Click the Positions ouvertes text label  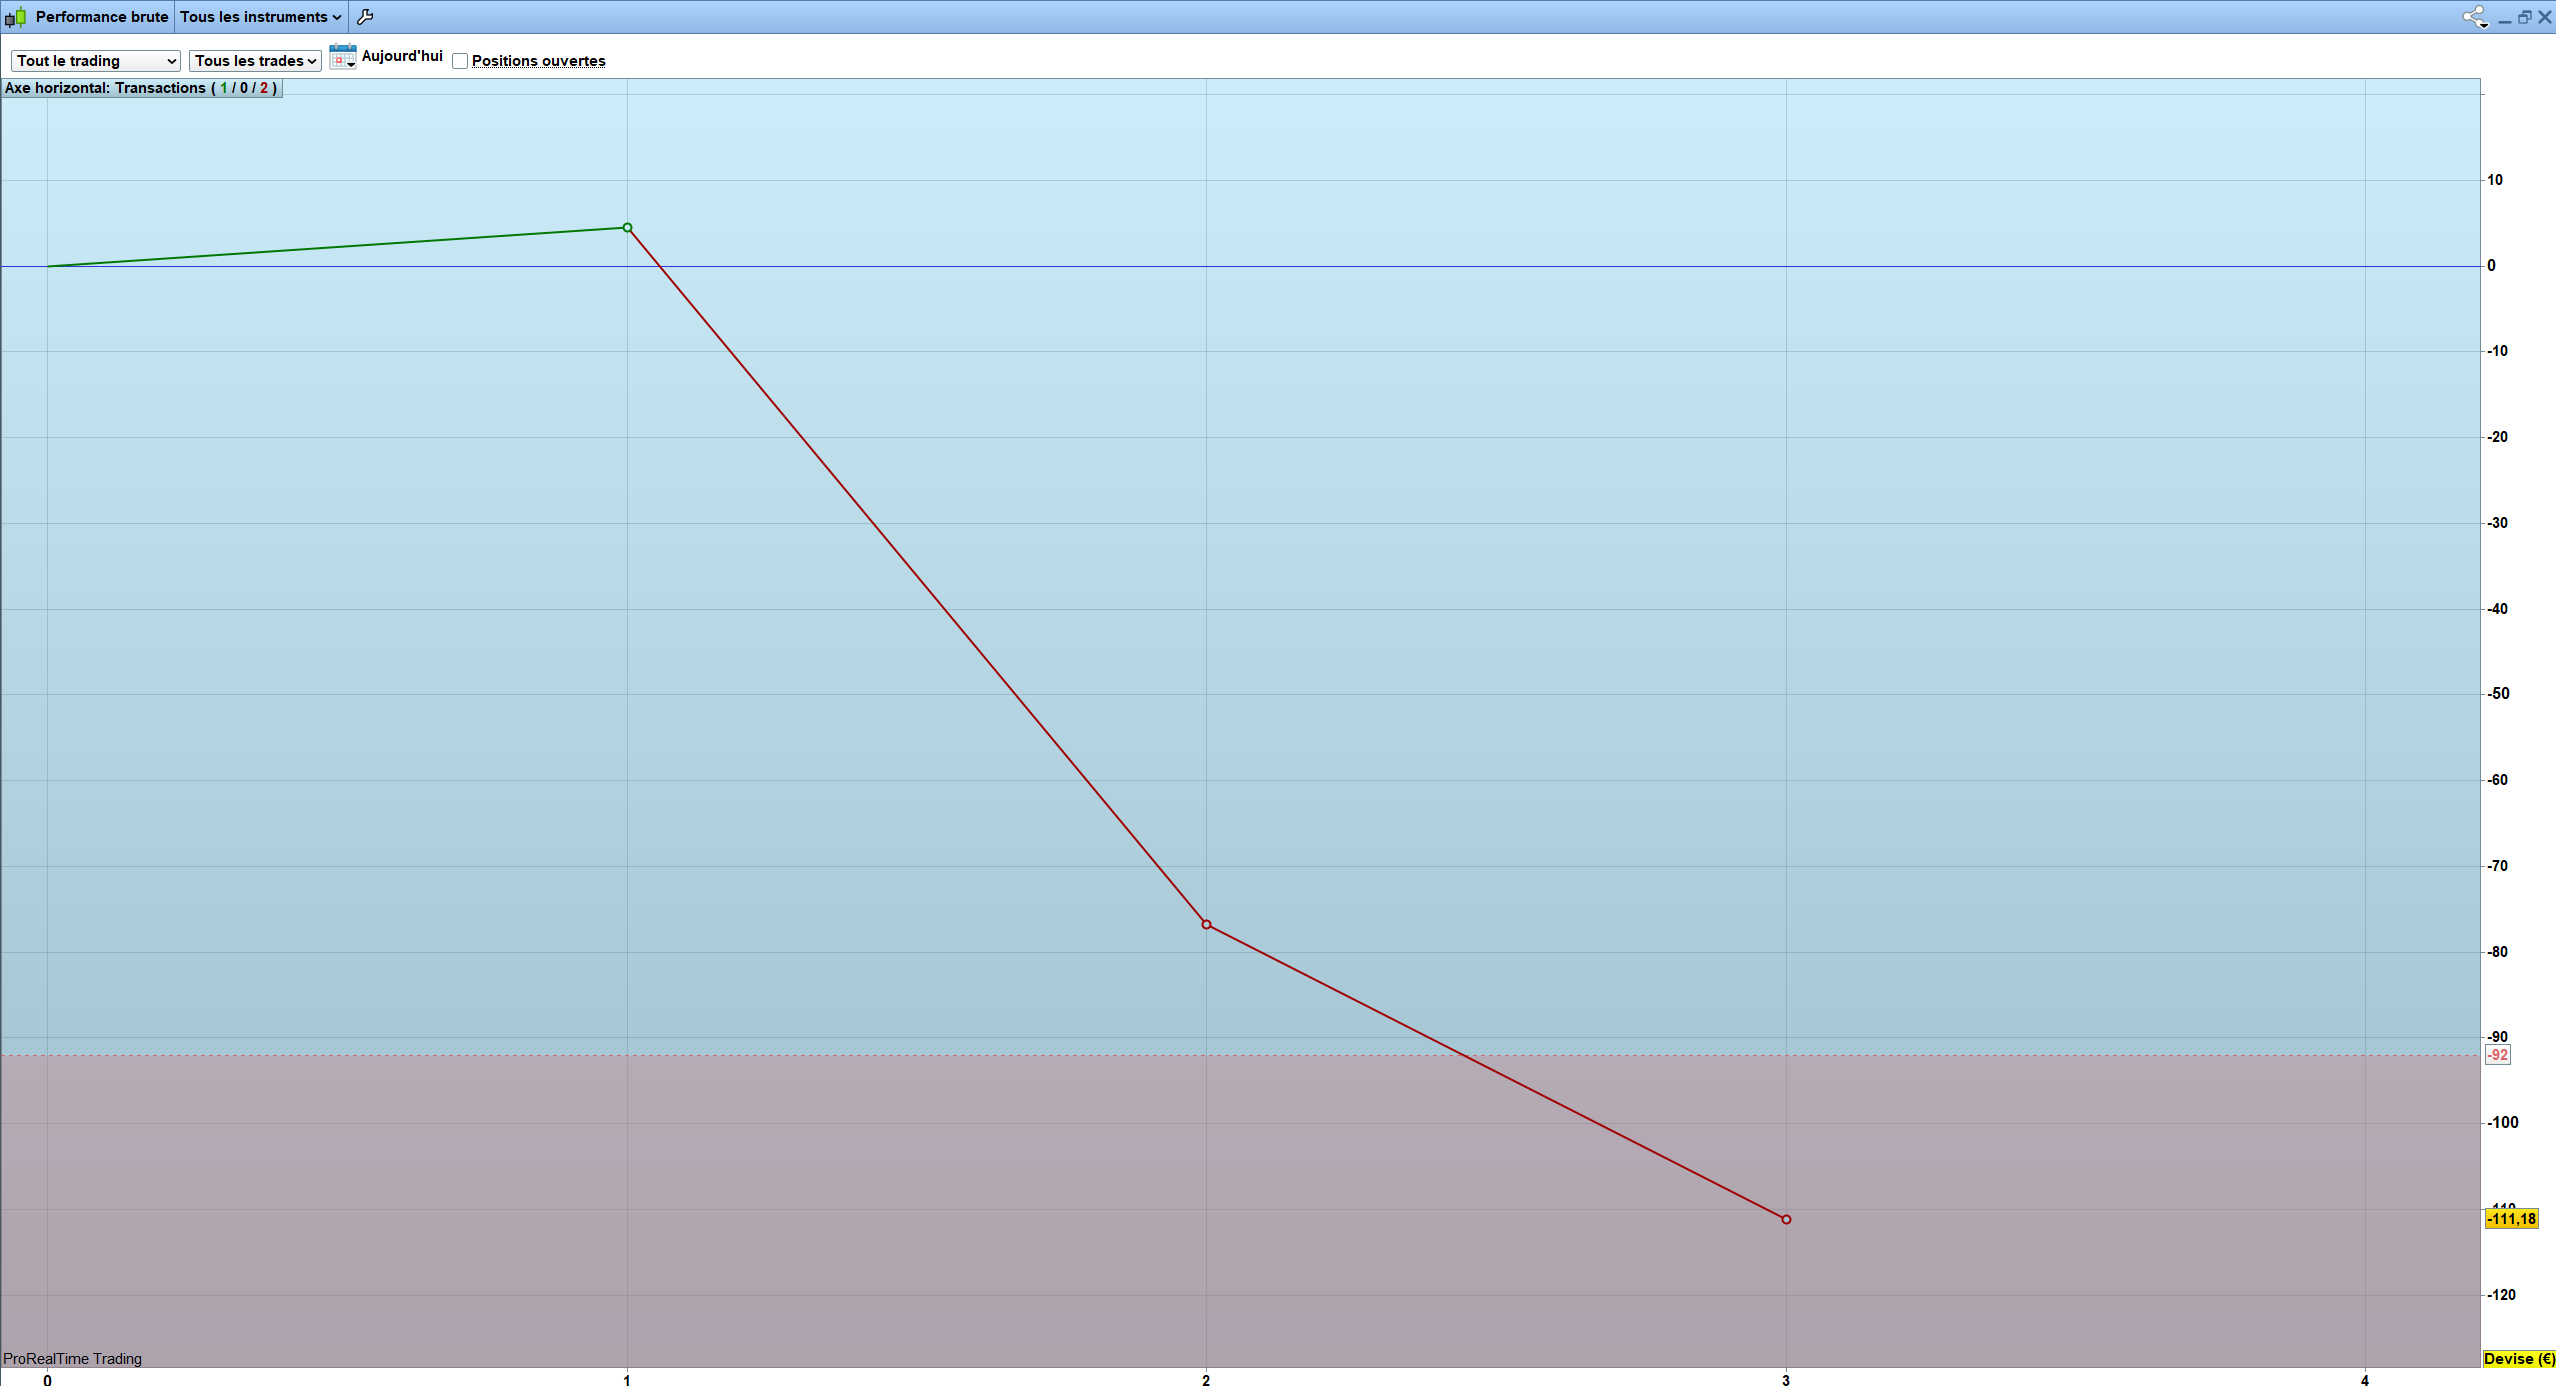point(538,61)
